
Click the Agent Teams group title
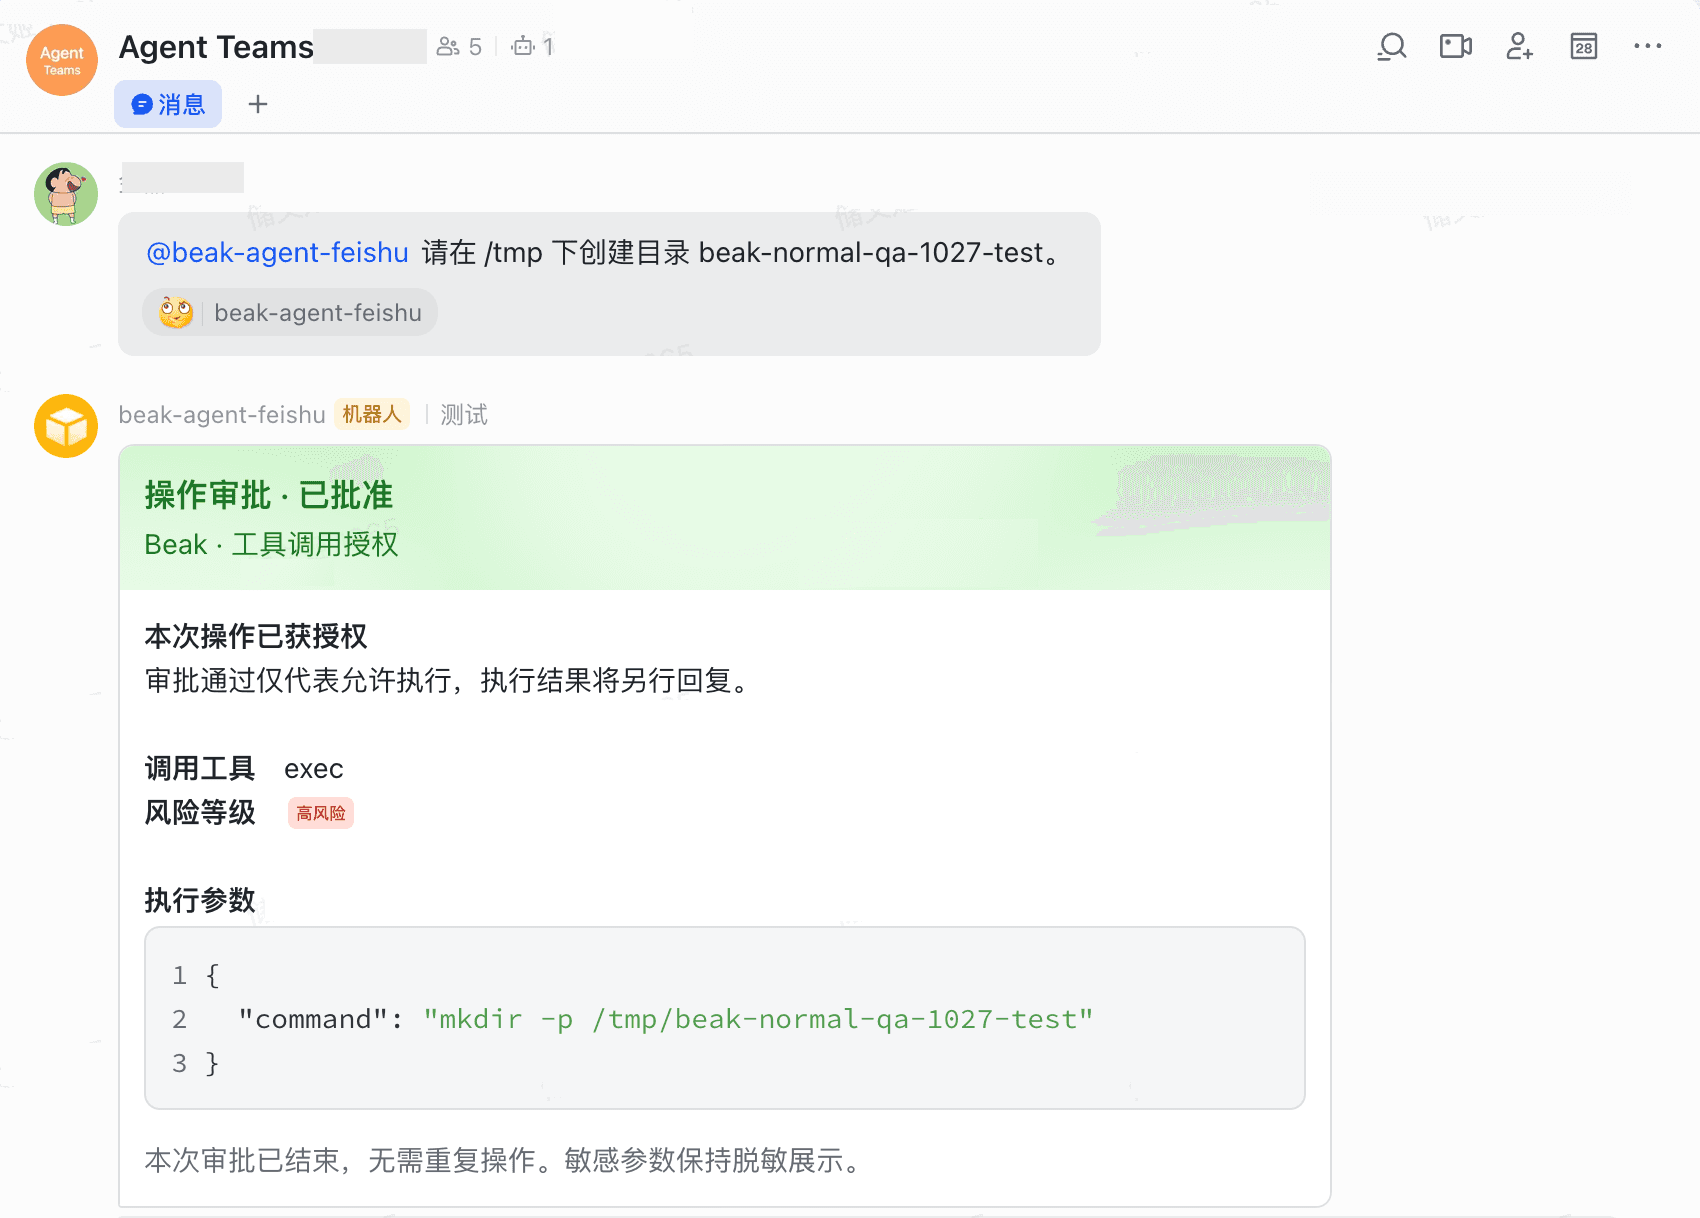click(216, 47)
